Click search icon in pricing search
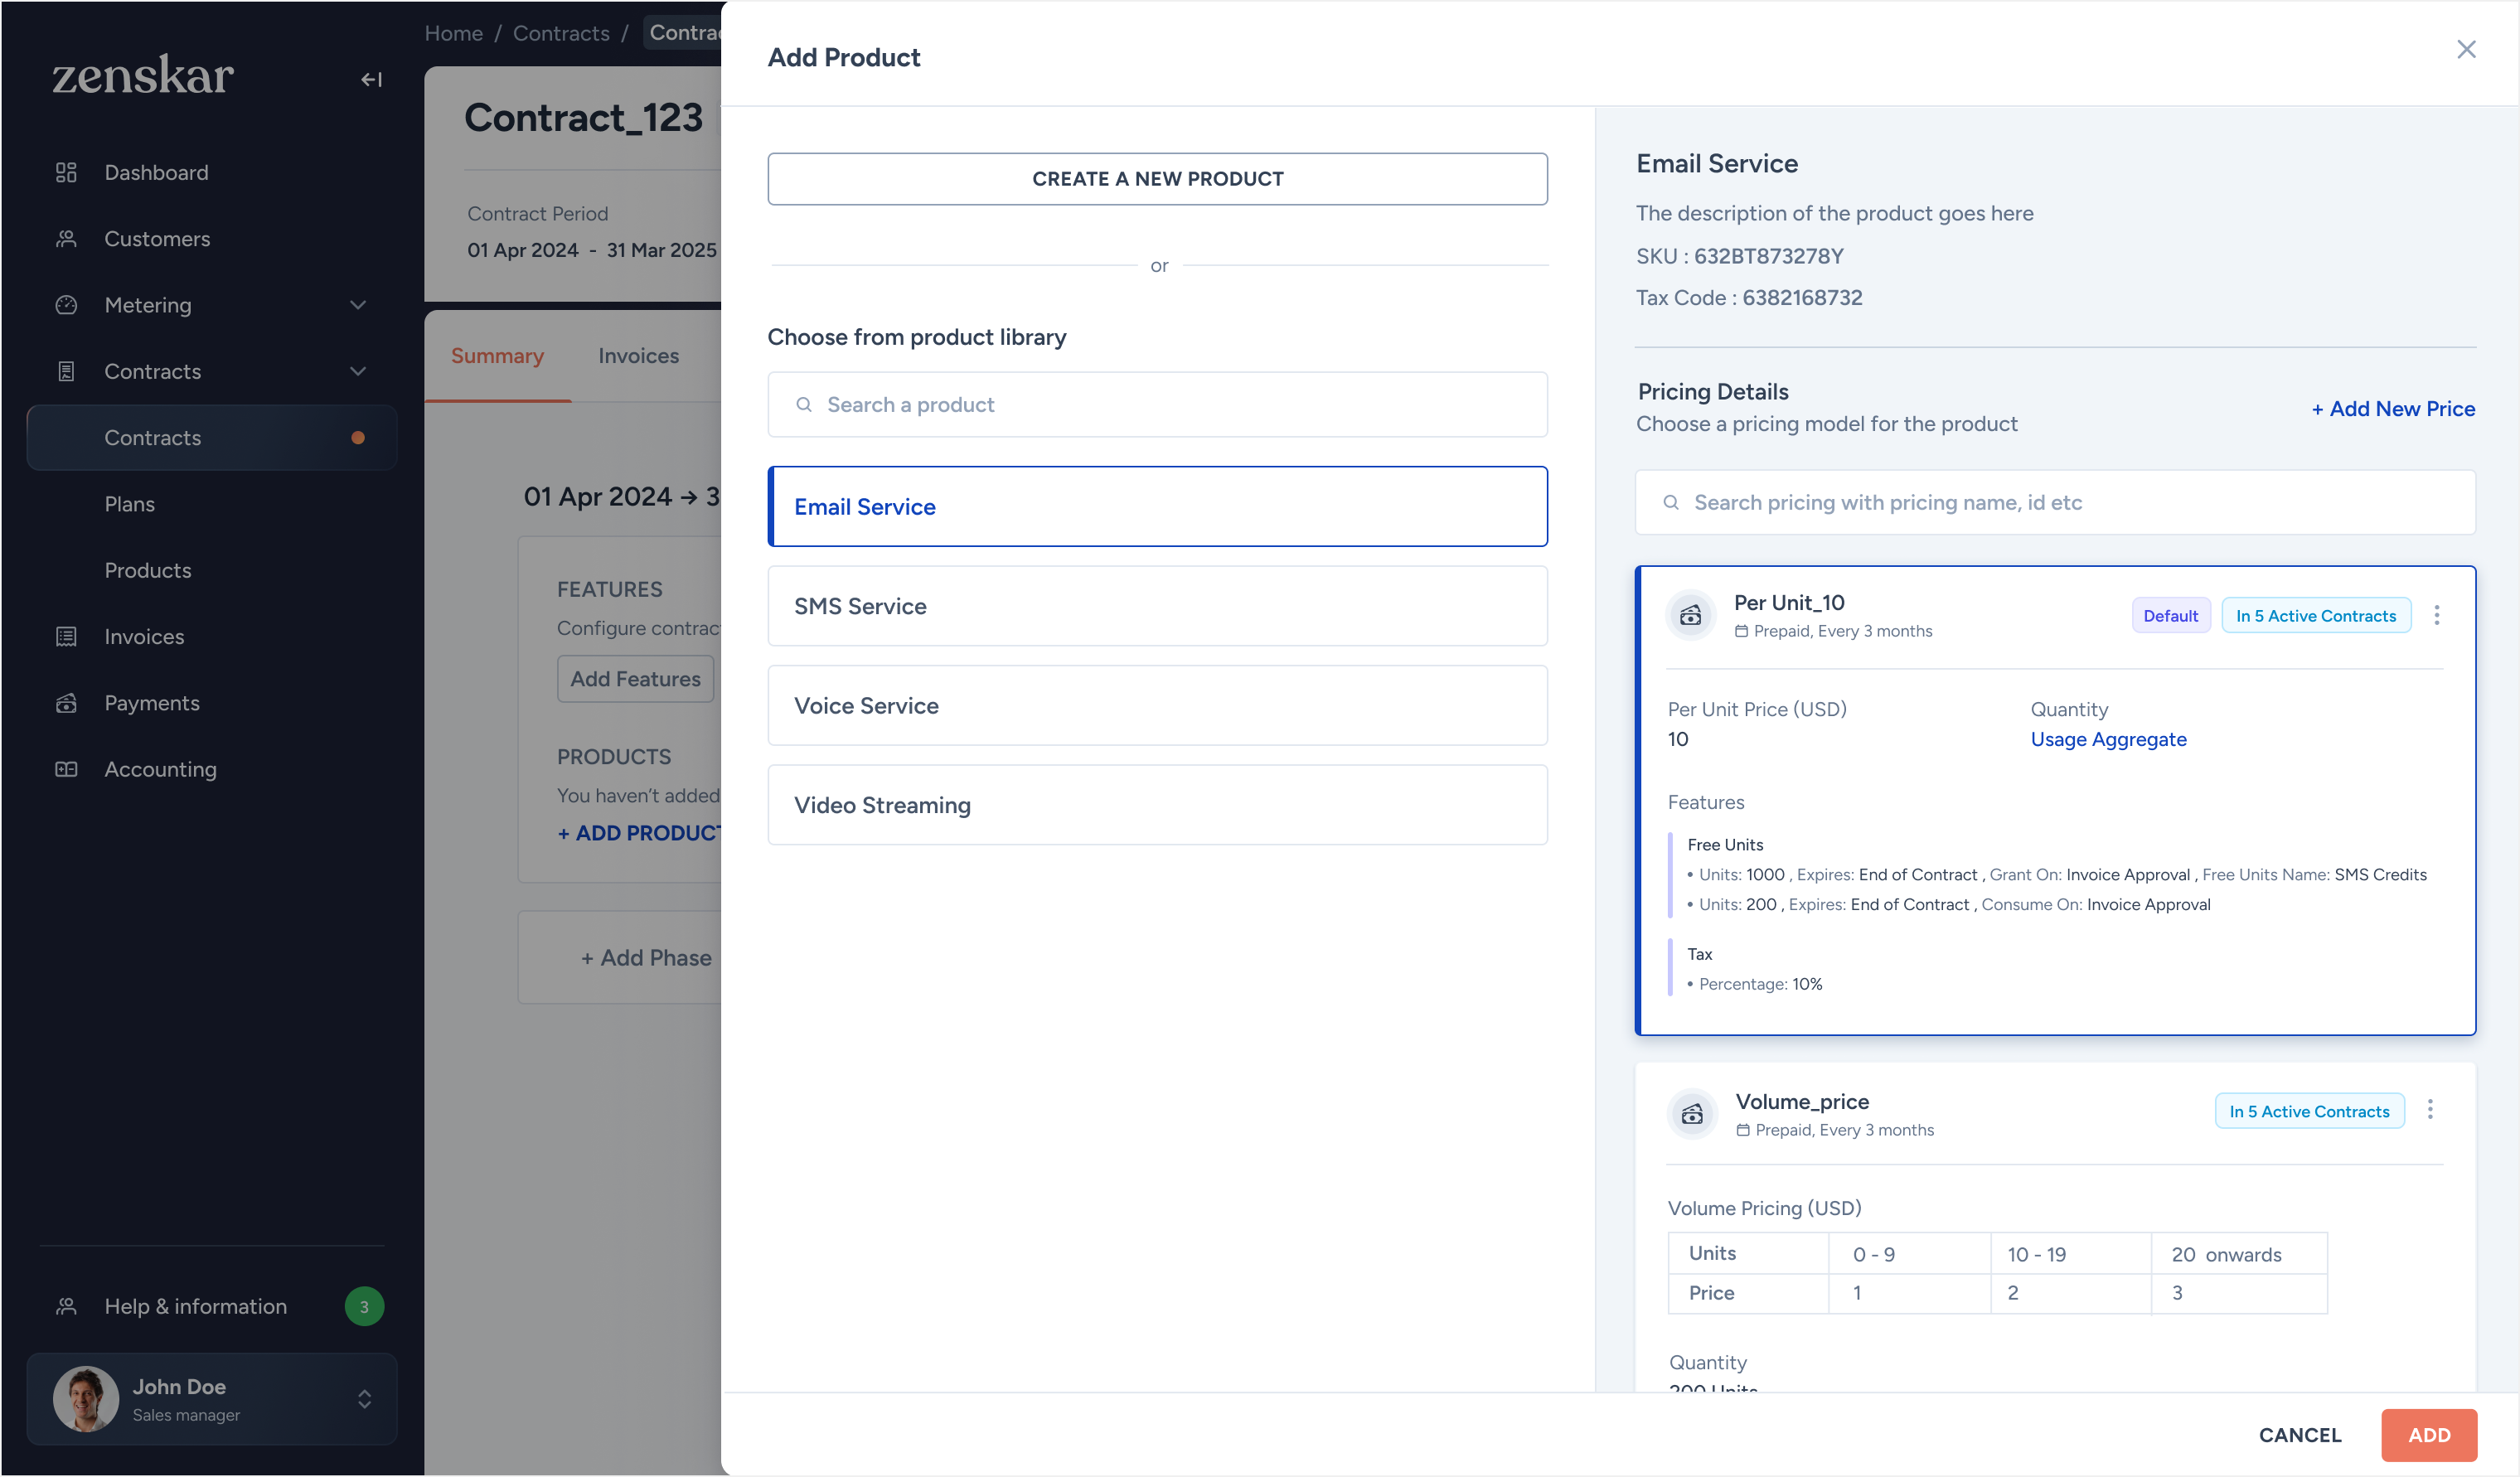The width and height of the screenshot is (2520, 1477). 1670,502
